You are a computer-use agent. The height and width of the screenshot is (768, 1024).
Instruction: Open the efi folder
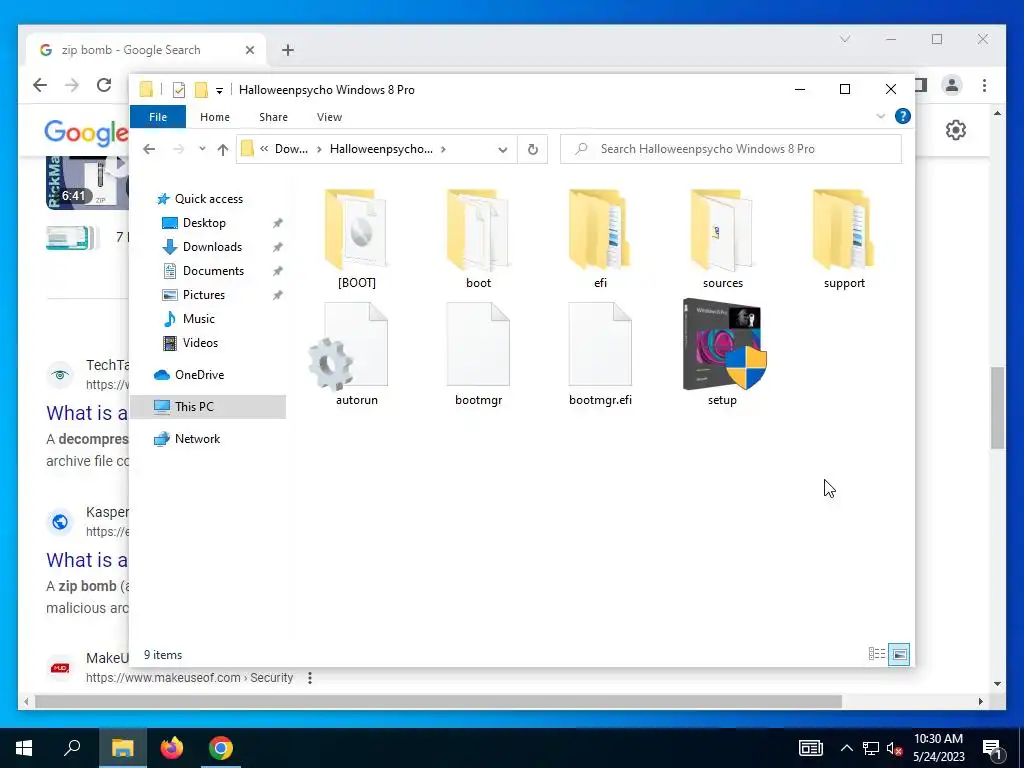(x=600, y=239)
